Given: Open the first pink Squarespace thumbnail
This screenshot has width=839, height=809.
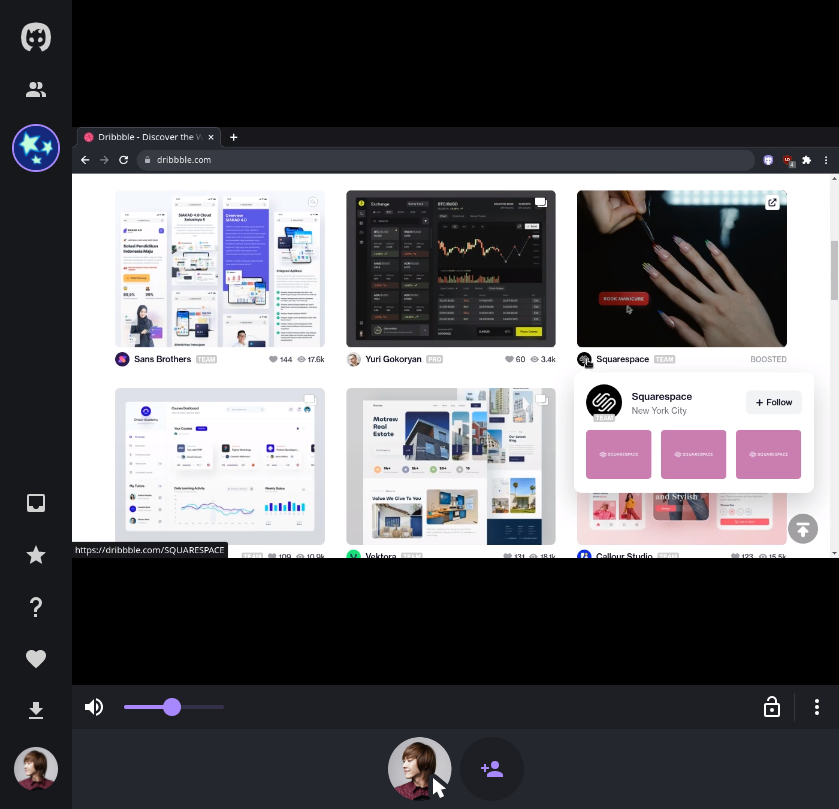Looking at the screenshot, I should [x=619, y=454].
